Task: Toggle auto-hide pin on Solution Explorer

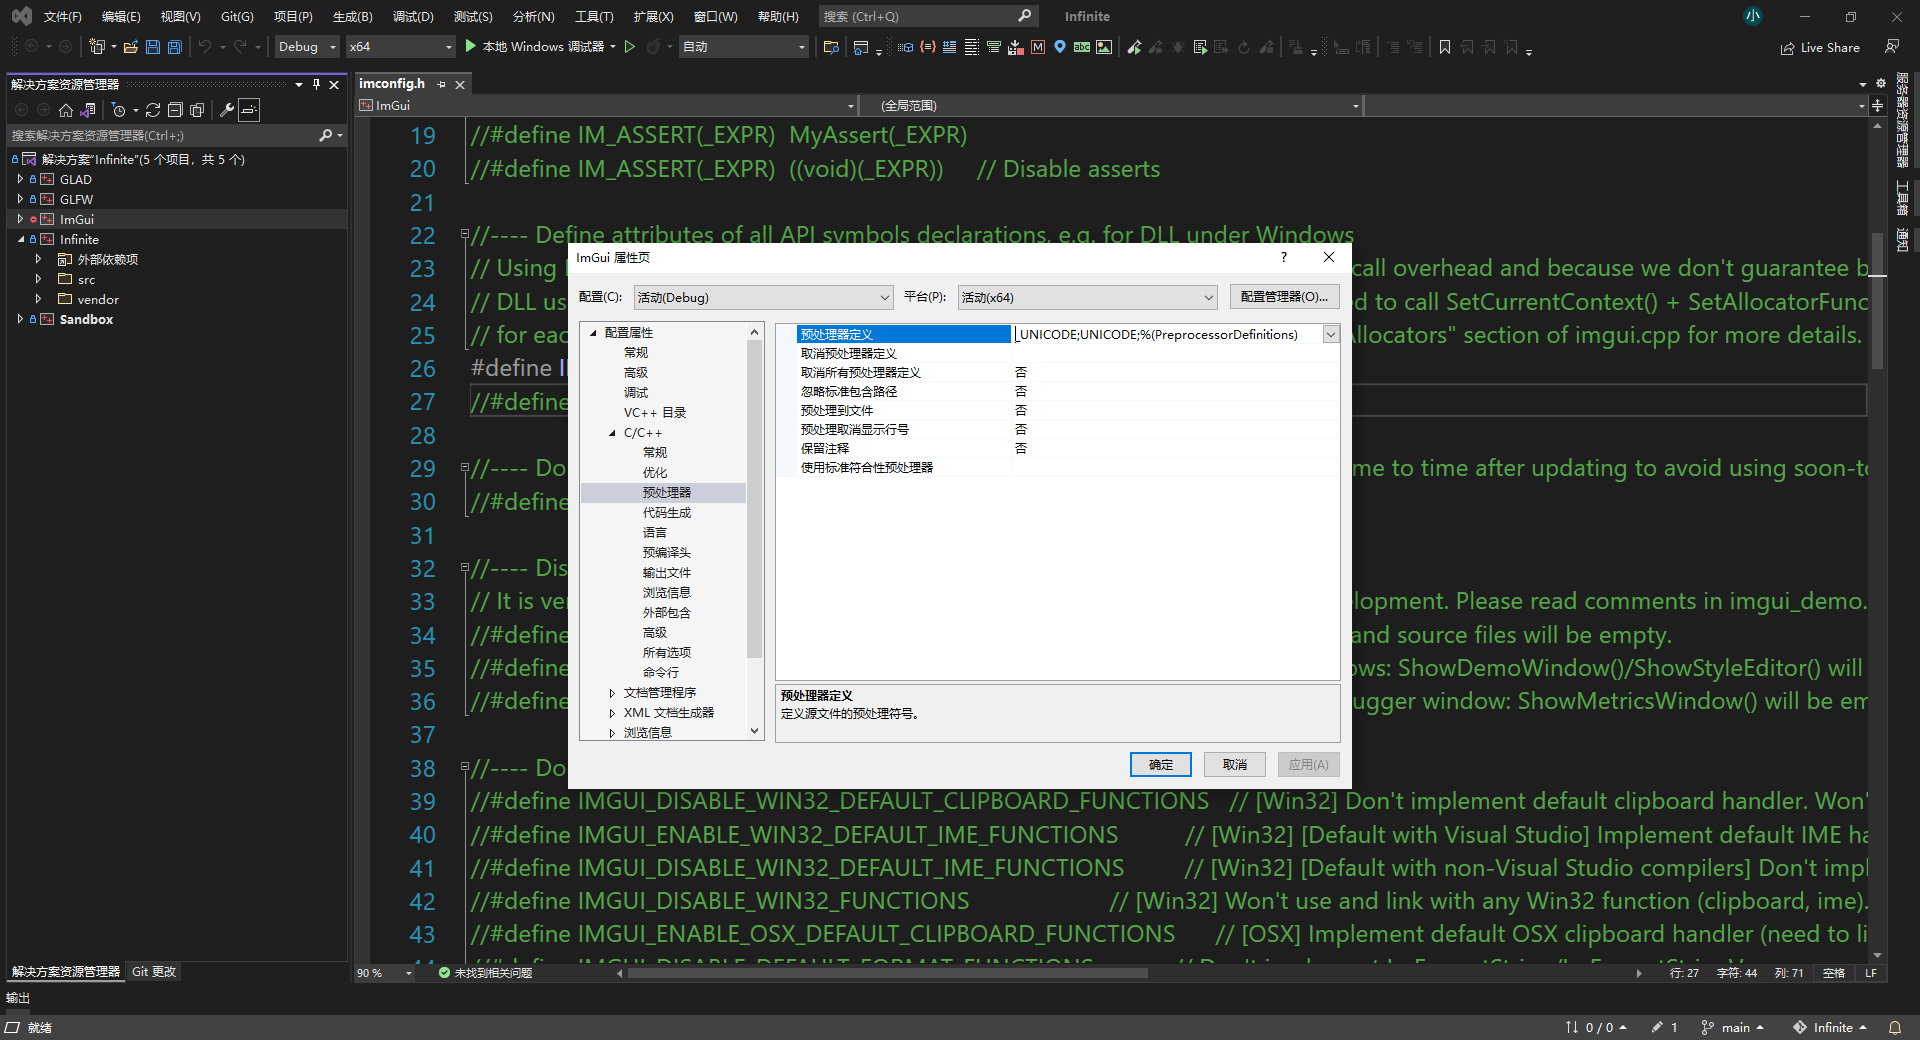Action: [316, 85]
